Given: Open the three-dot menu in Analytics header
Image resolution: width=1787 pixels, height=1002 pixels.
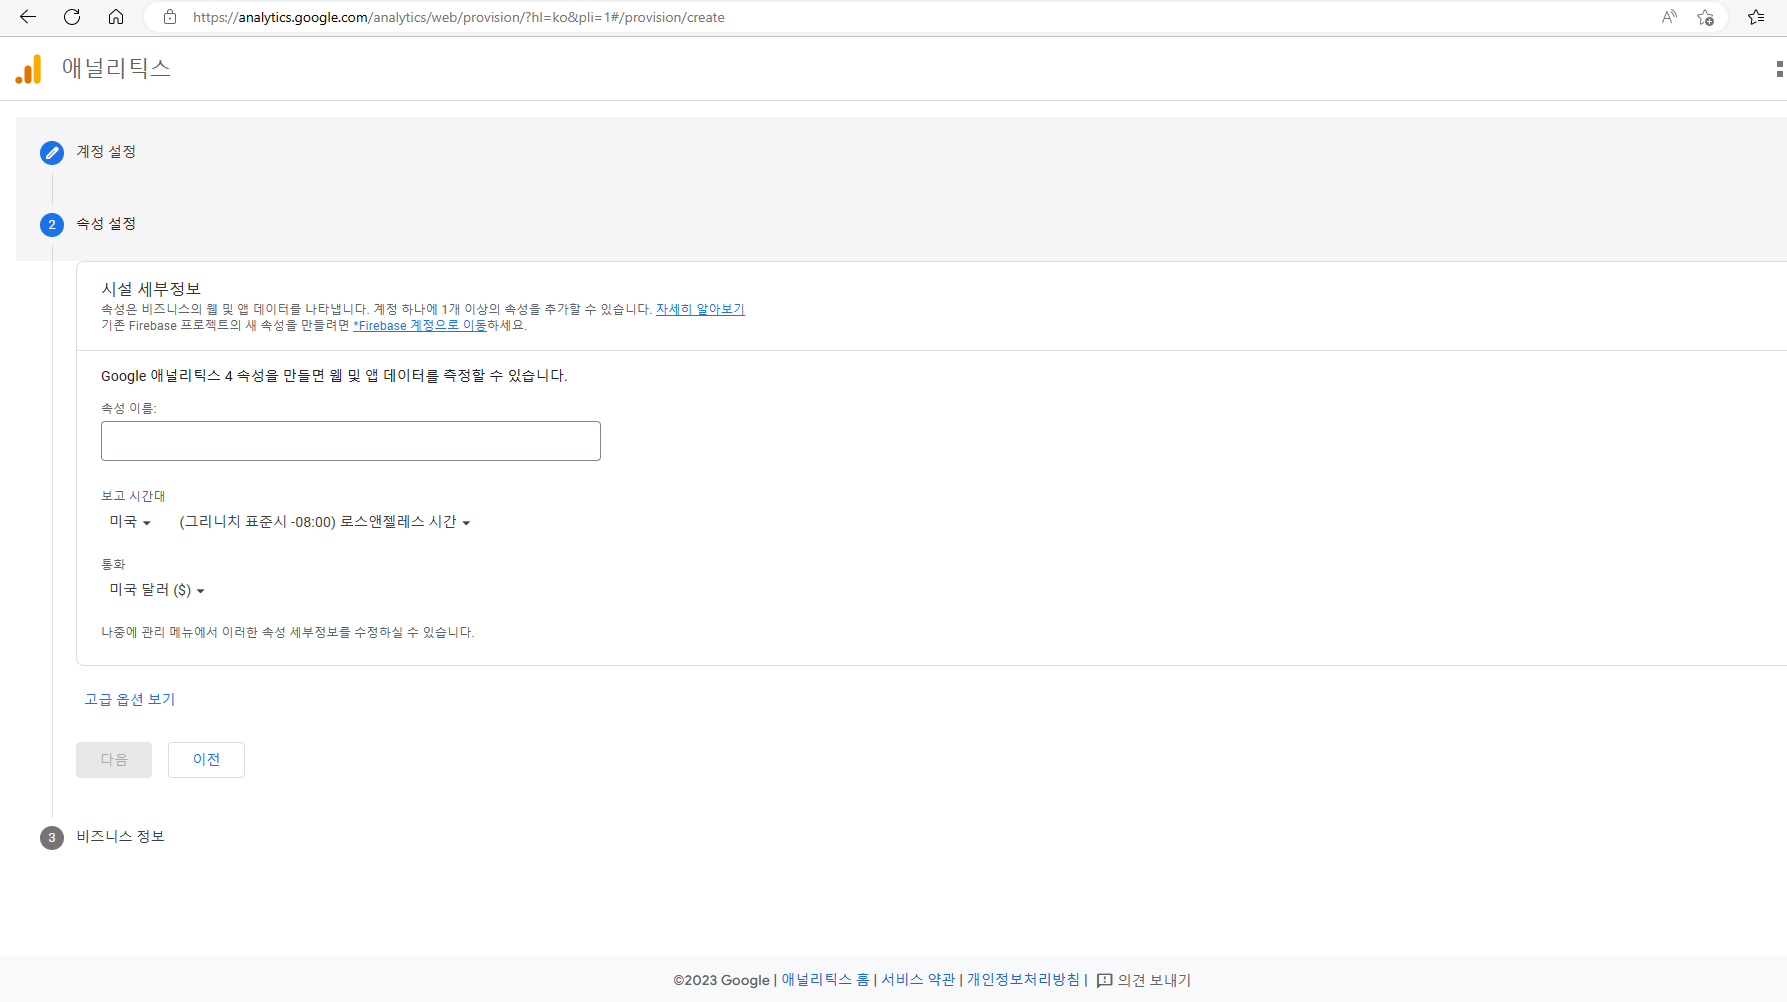Looking at the screenshot, I should click(1780, 68).
